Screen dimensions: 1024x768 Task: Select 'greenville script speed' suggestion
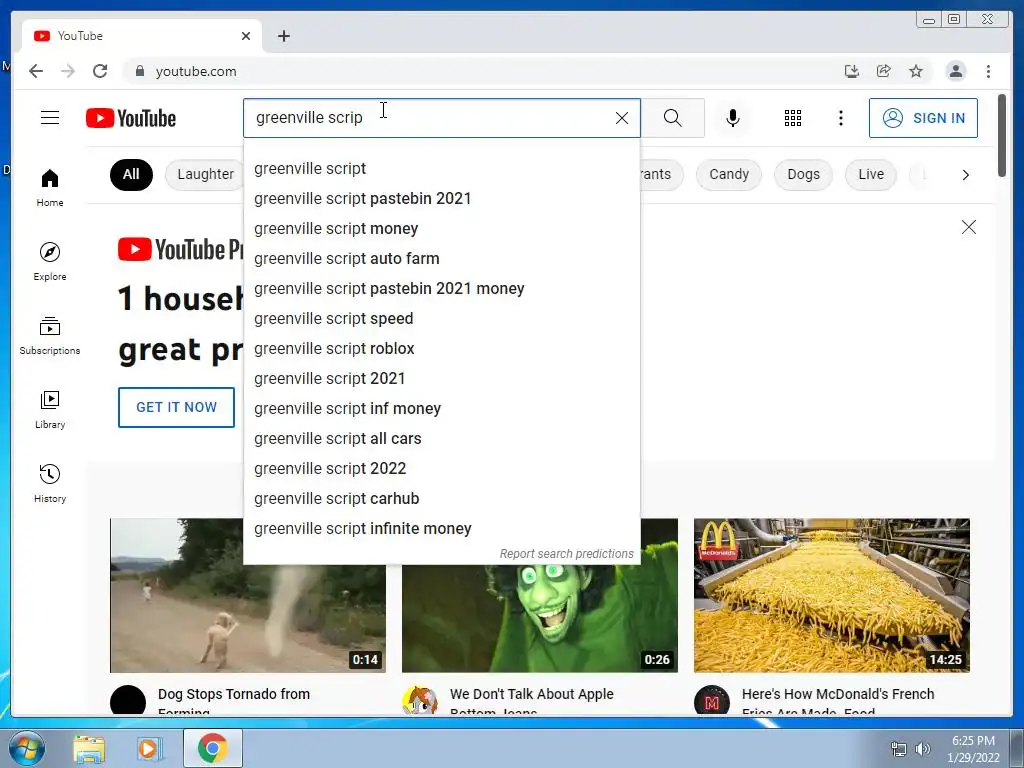coord(441,319)
